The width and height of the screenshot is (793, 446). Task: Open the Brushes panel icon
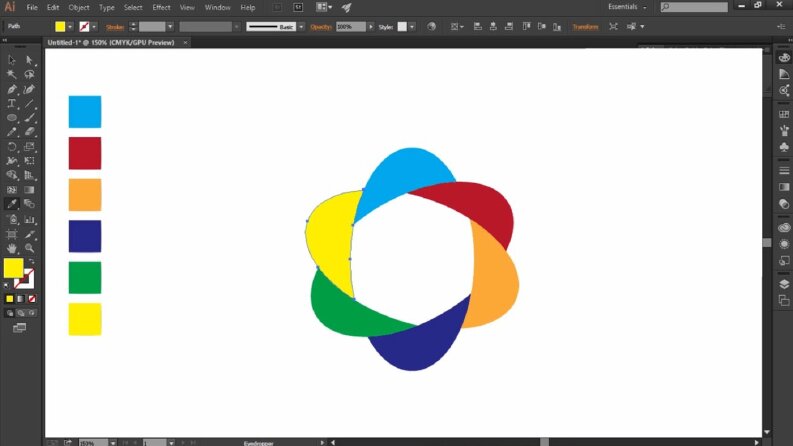(784, 130)
